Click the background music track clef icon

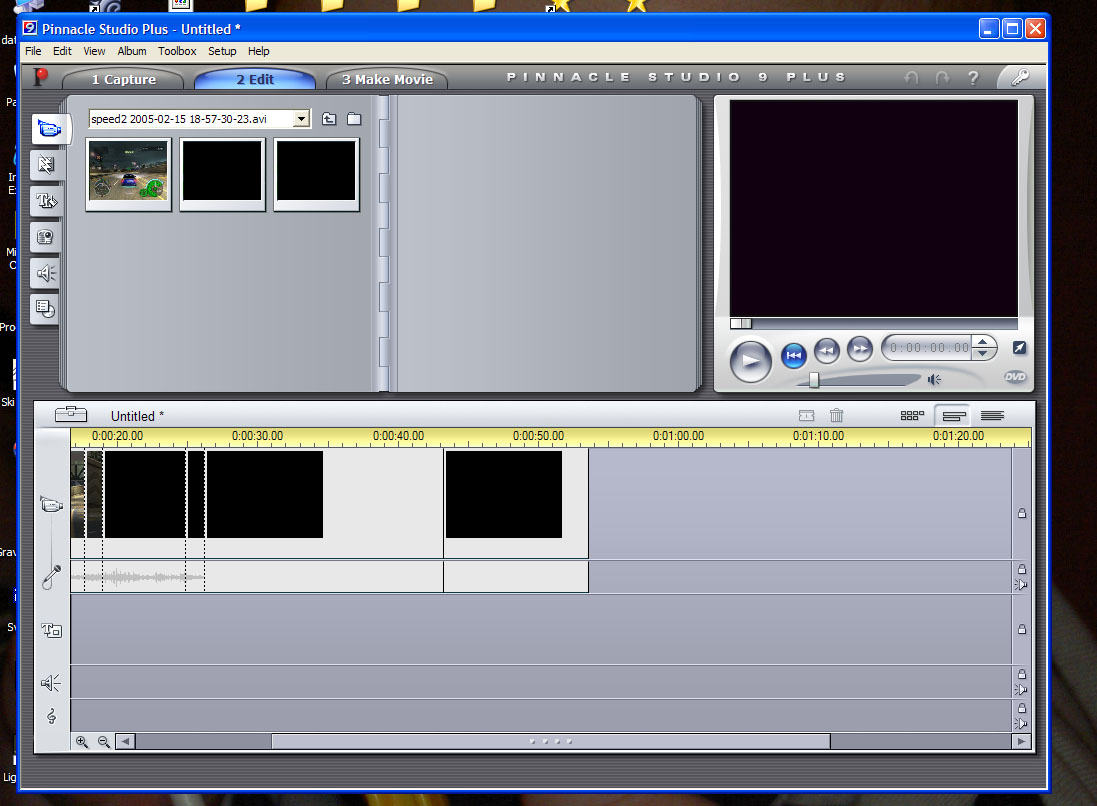click(51, 716)
